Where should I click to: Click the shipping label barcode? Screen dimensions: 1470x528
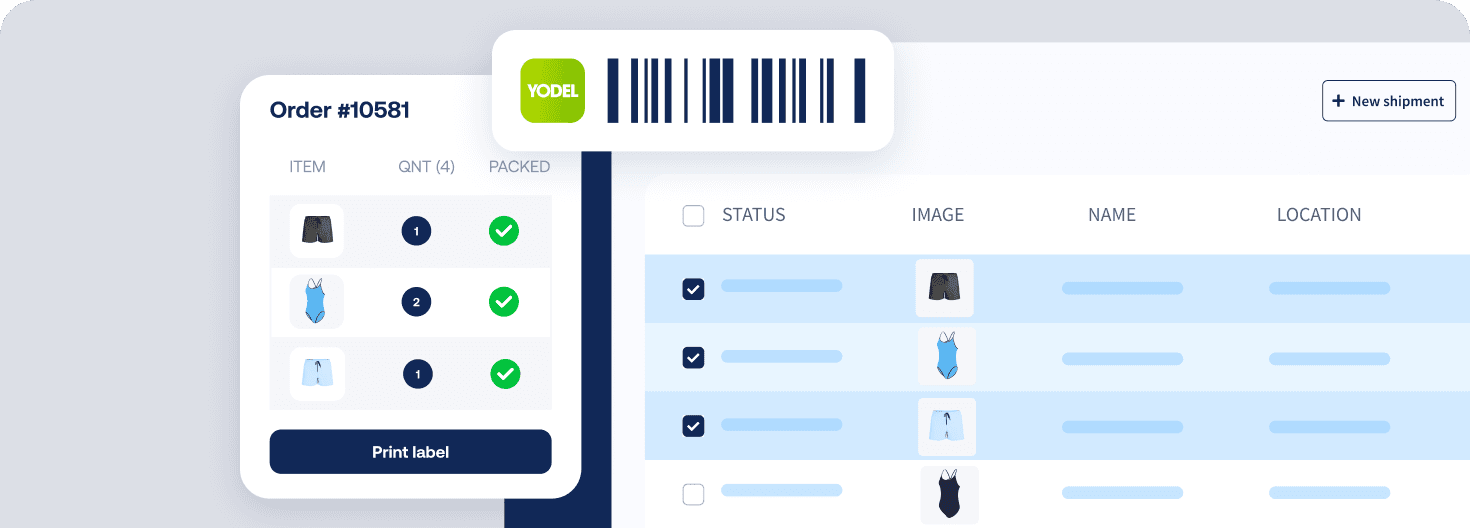[x=737, y=91]
